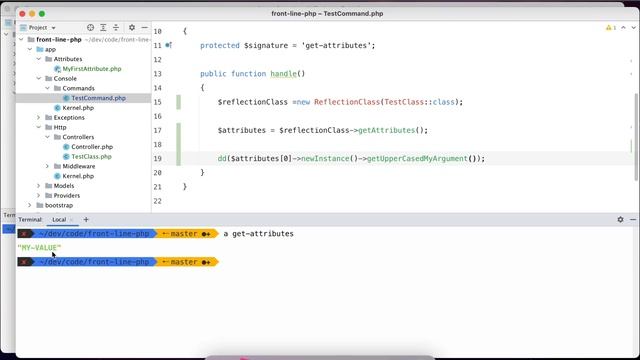Hide the terminal panel with minus icon
Viewport: 640px width, 360px height.
coord(633,220)
